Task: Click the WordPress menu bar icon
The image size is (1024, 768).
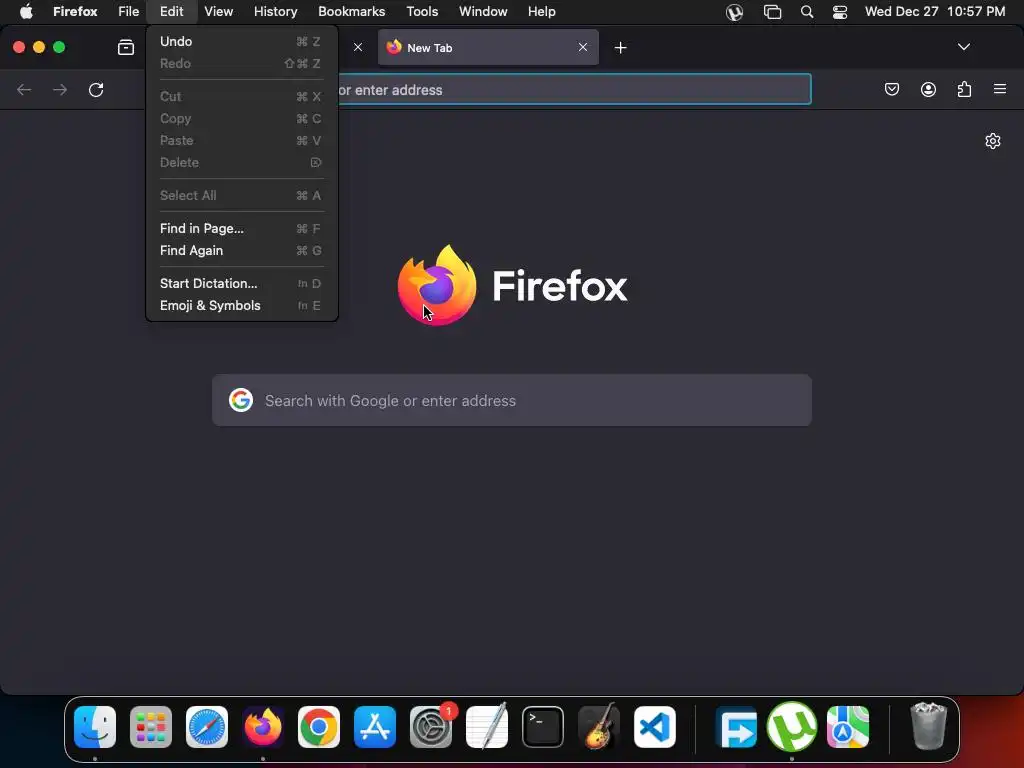Action: point(734,12)
